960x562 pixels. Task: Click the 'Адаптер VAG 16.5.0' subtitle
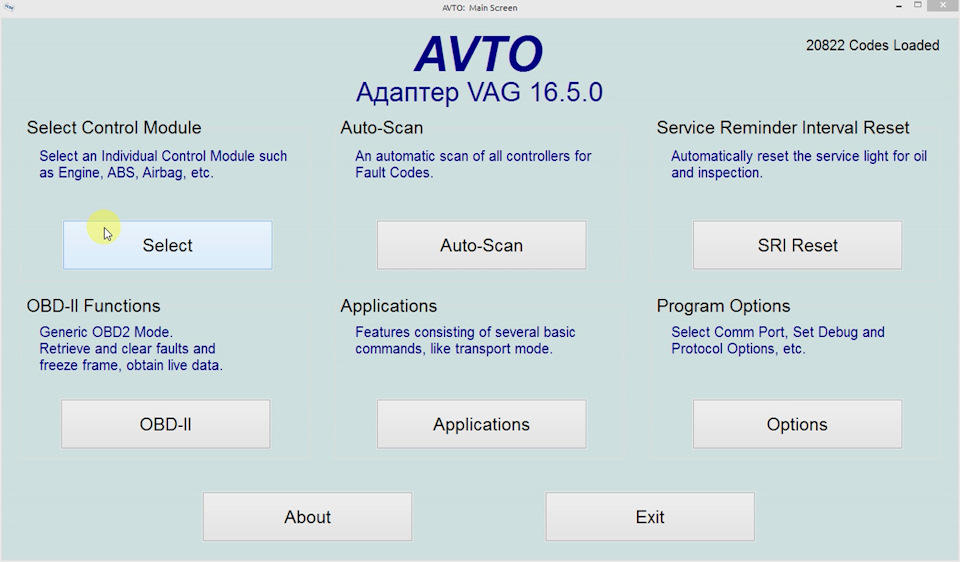tap(479, 92)
